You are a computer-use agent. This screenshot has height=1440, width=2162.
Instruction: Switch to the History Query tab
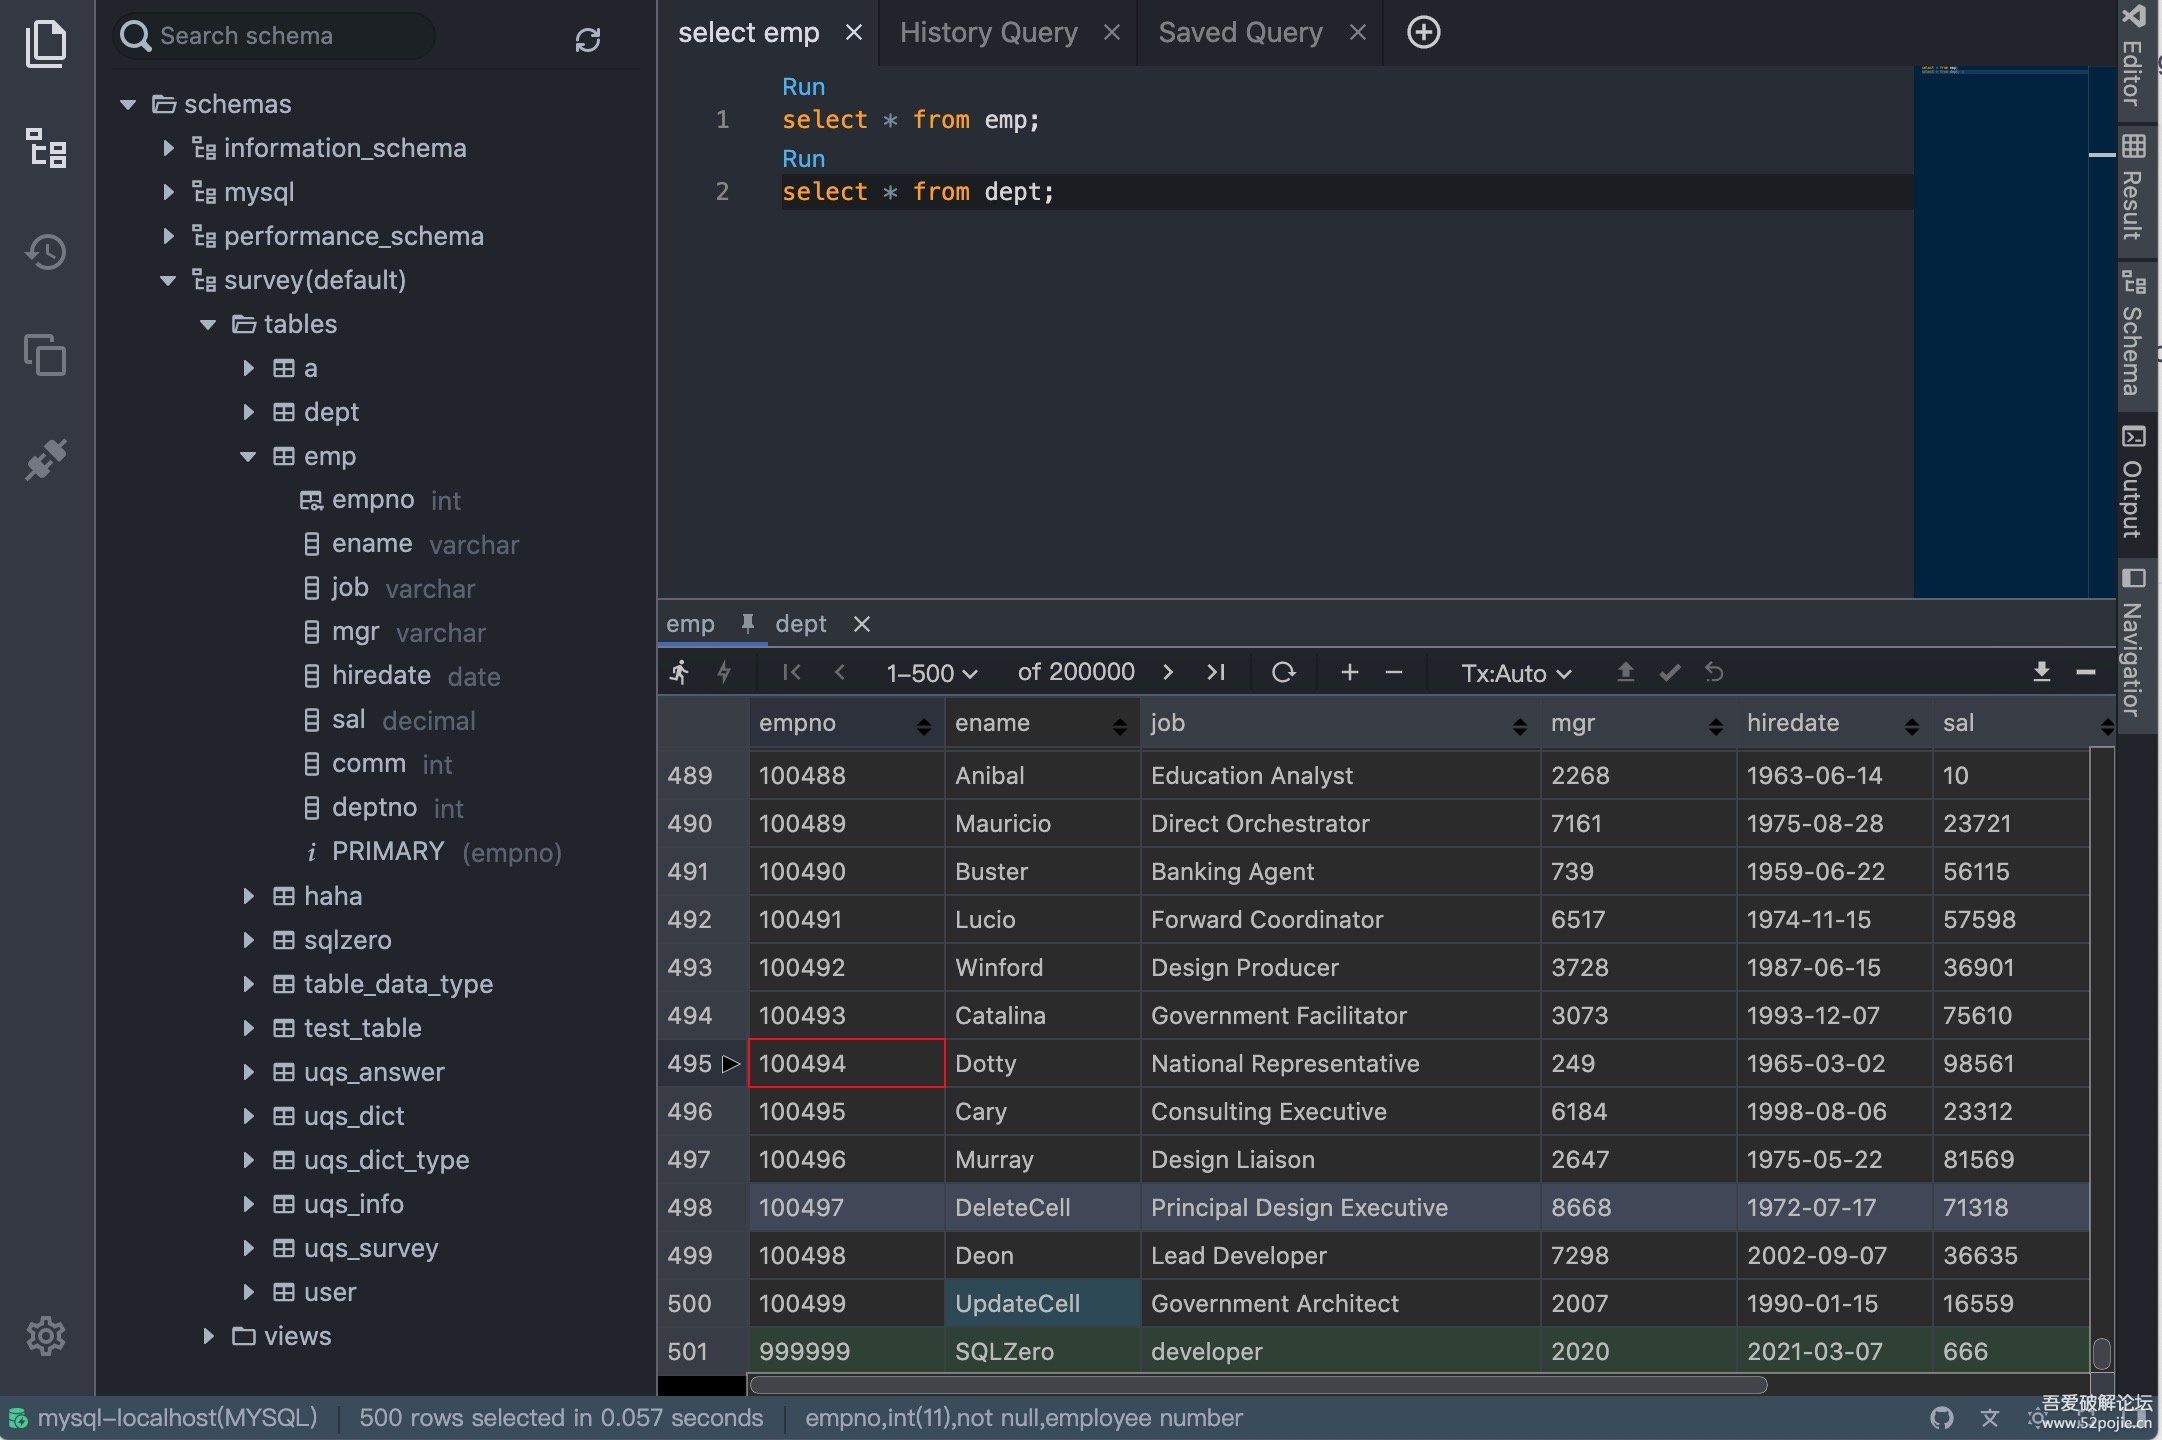pyautogui.click(x=988, y=33)
